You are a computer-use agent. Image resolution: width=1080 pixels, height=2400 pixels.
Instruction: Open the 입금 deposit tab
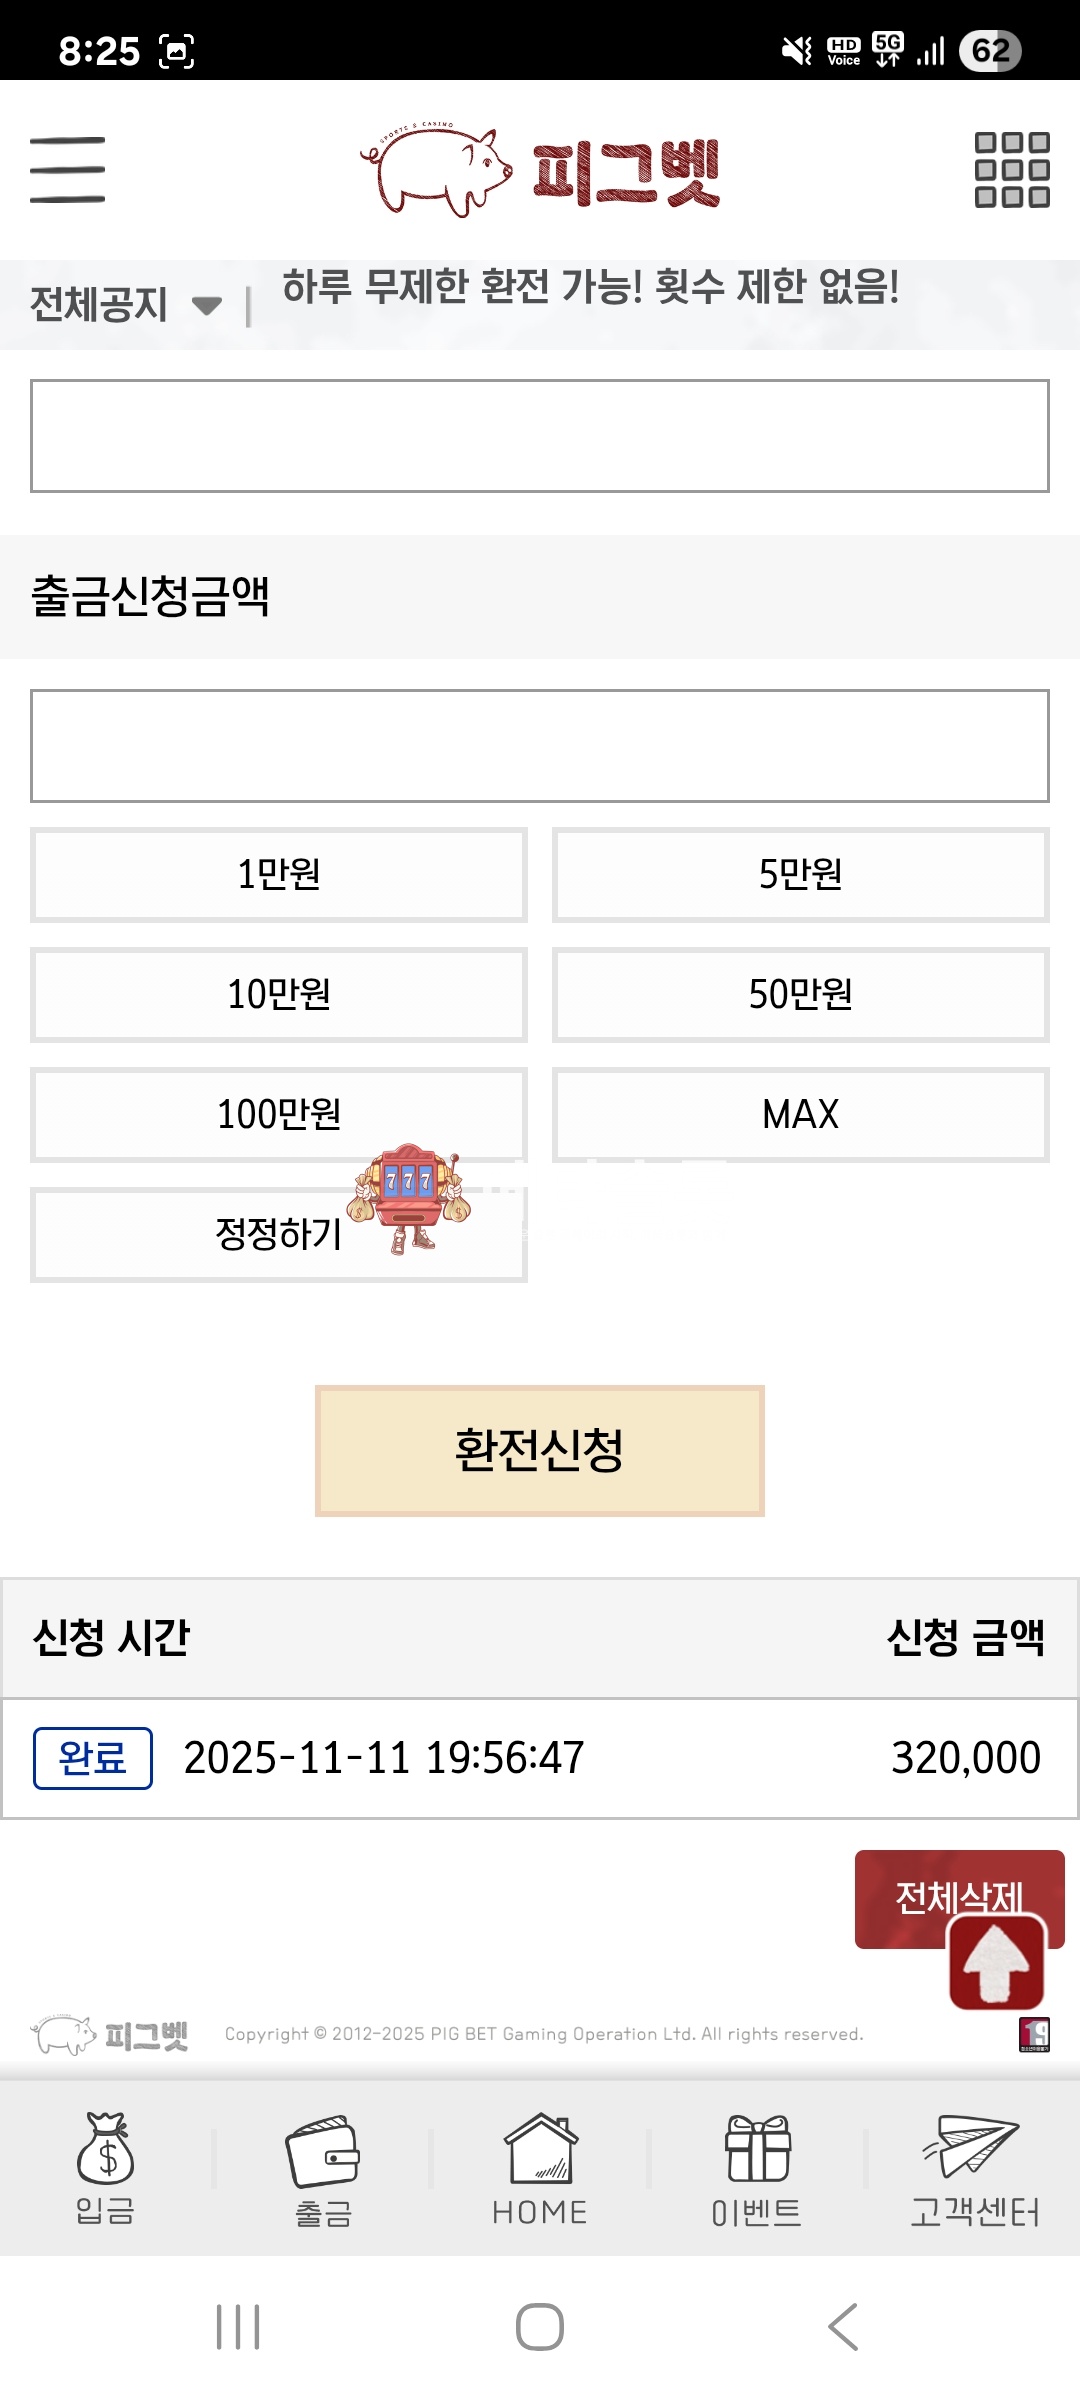[106, 2170]
